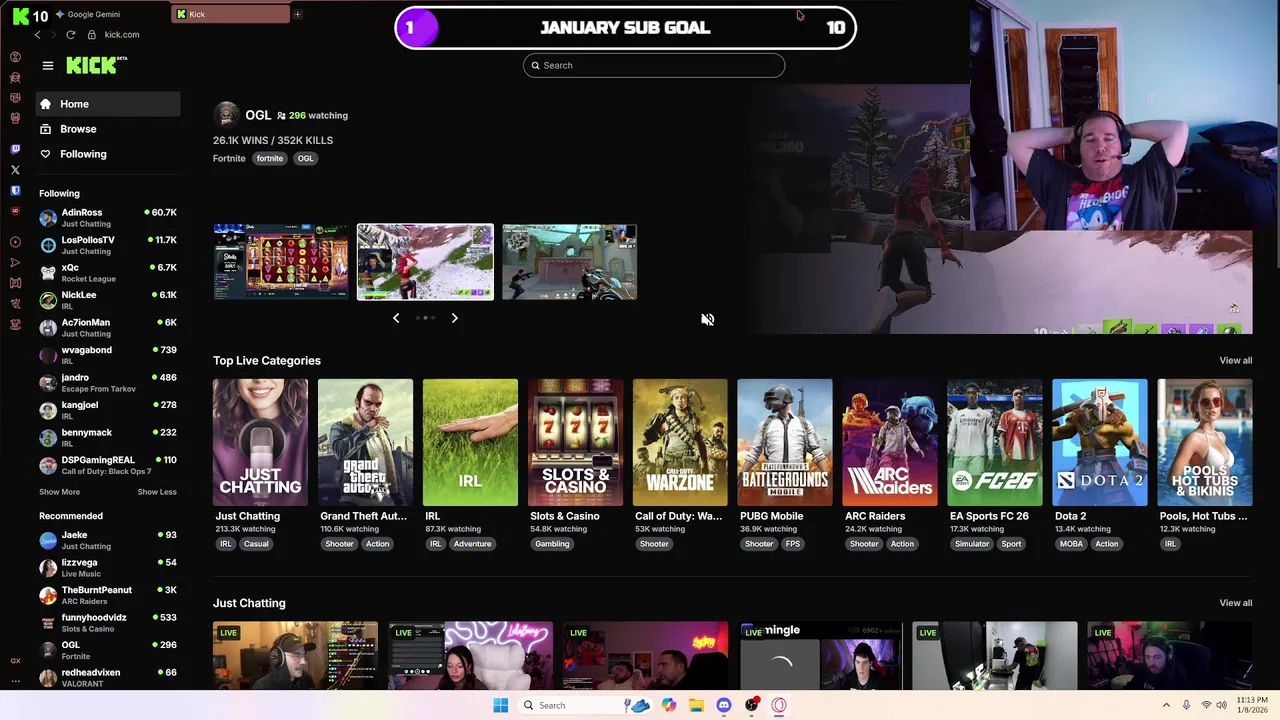The width and height of the screenshot is (1280, 720).
Task: Click the fortnite tag under OGL
Action: tap(270, 158)
